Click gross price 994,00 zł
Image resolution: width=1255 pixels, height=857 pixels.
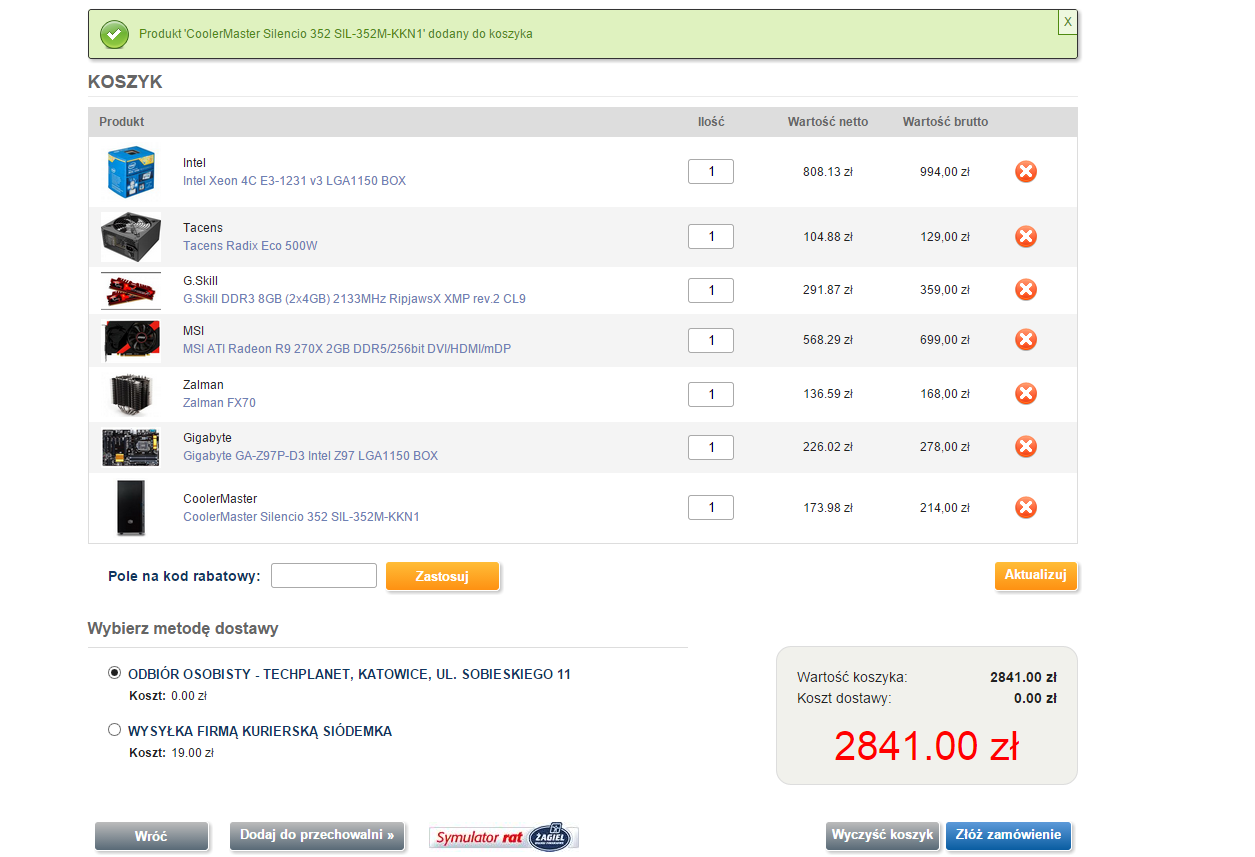[945, 172]
